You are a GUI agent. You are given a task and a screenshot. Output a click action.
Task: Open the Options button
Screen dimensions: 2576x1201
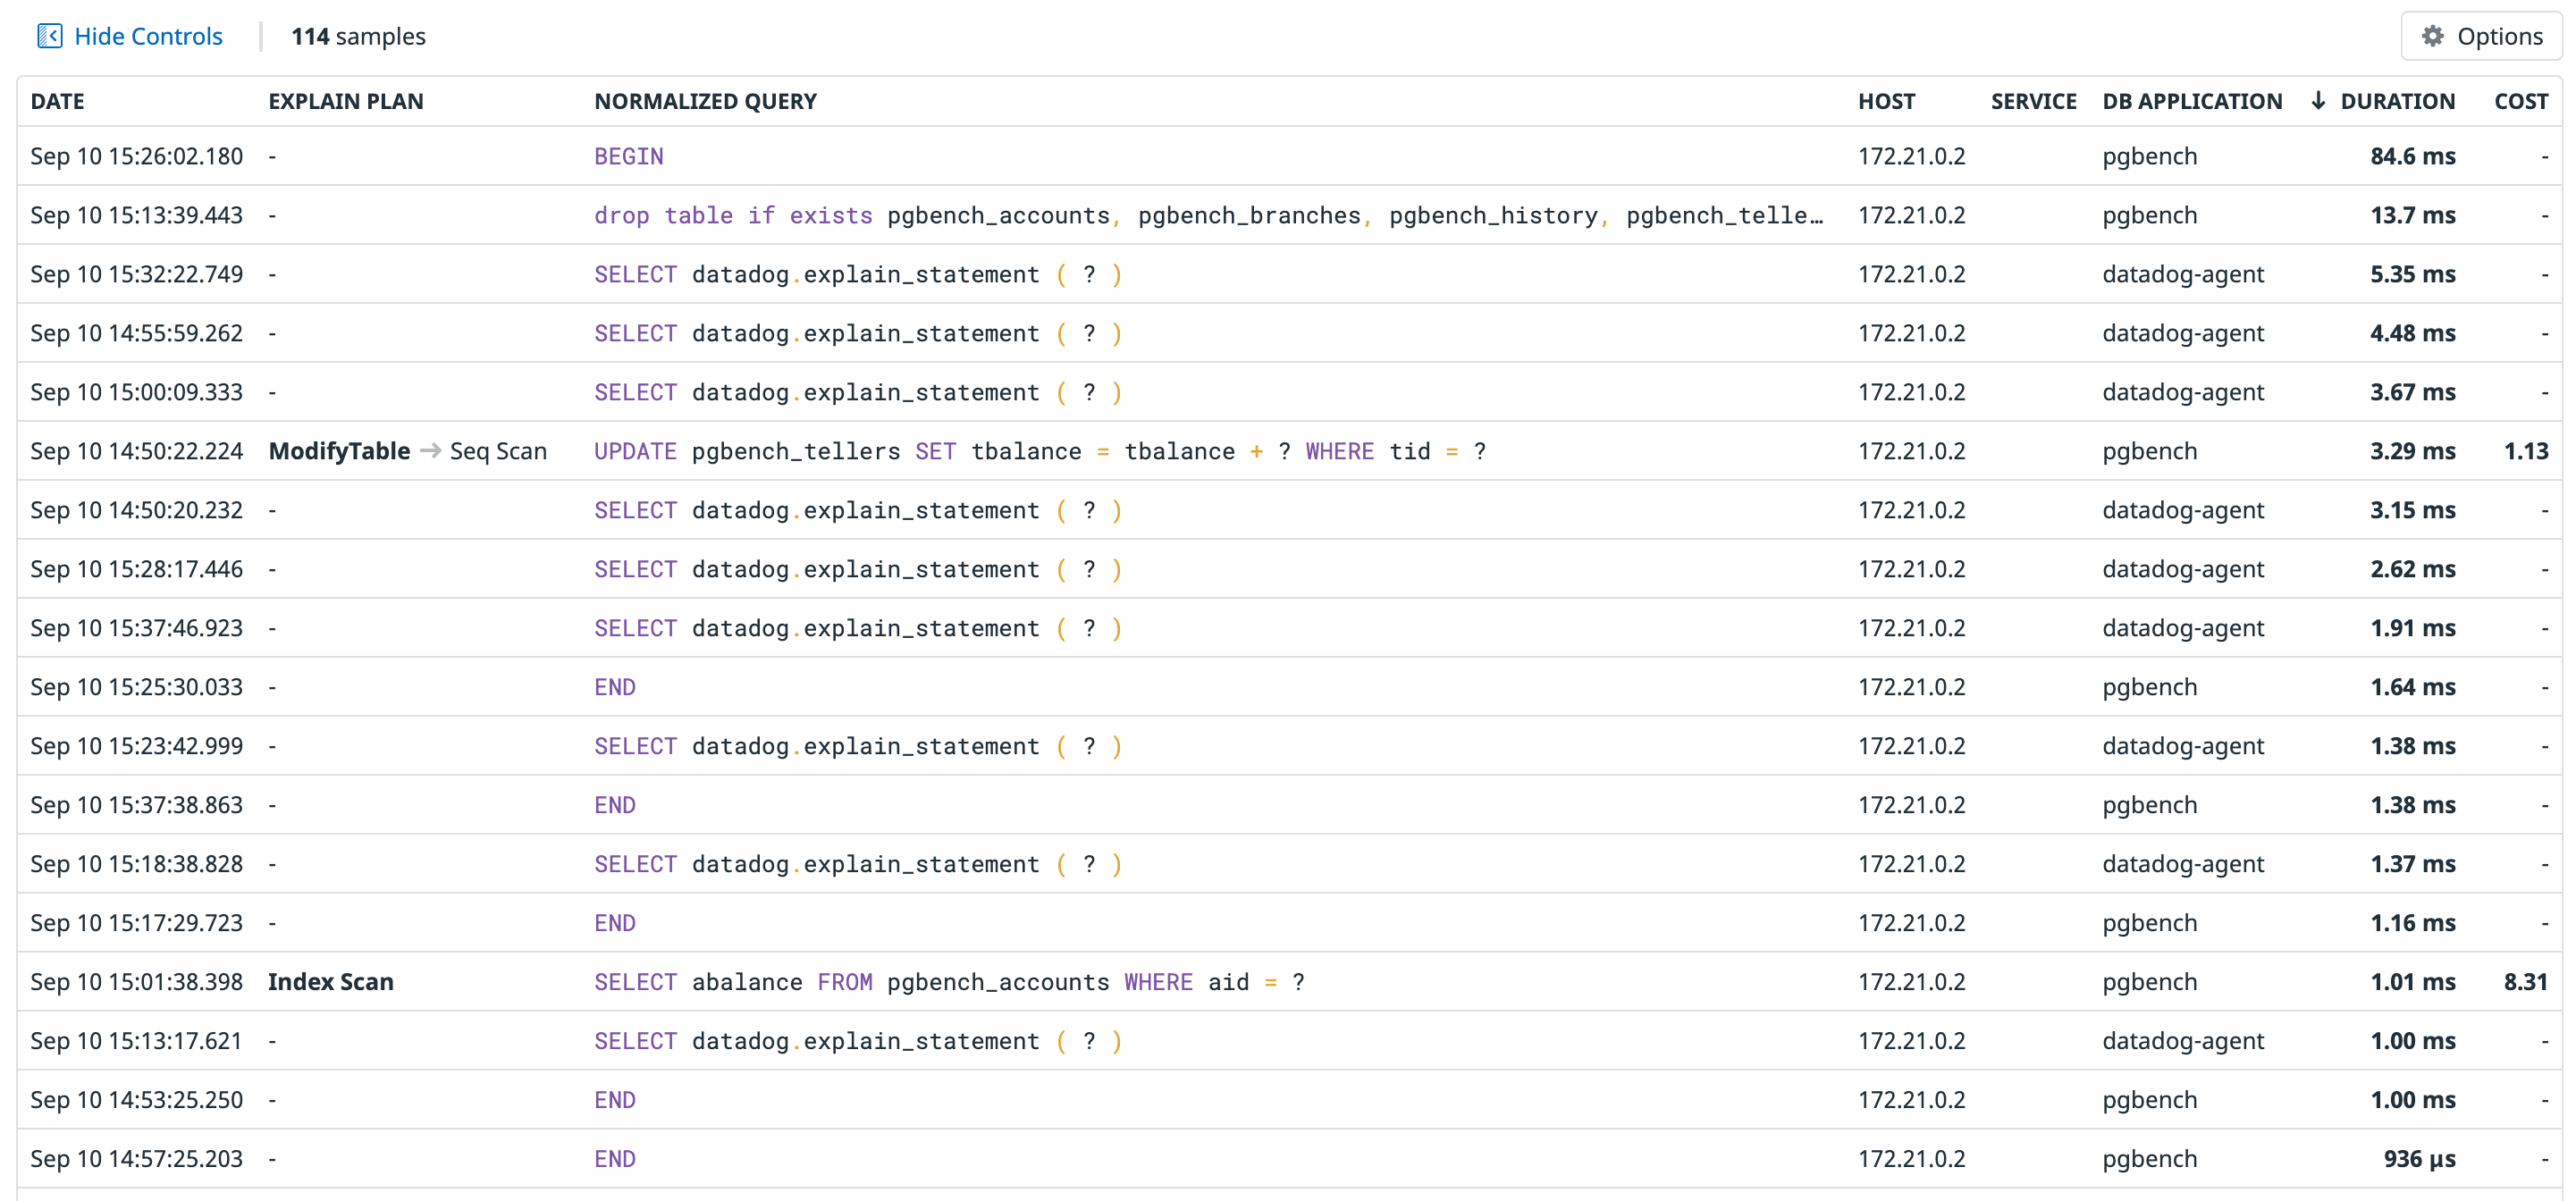coord(2481,36)
